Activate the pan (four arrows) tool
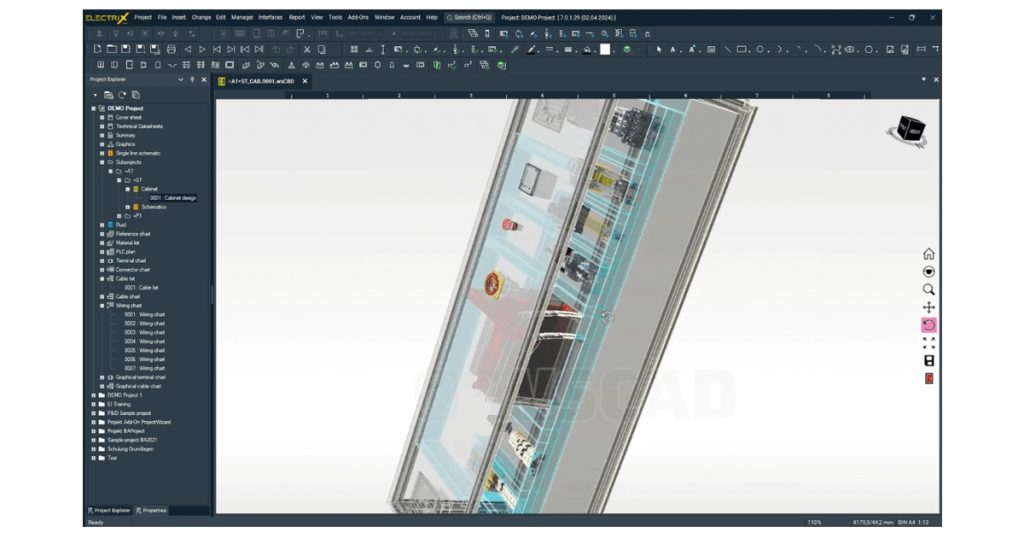This screenshot has width=1024, height=538. [x=929, y=307]
